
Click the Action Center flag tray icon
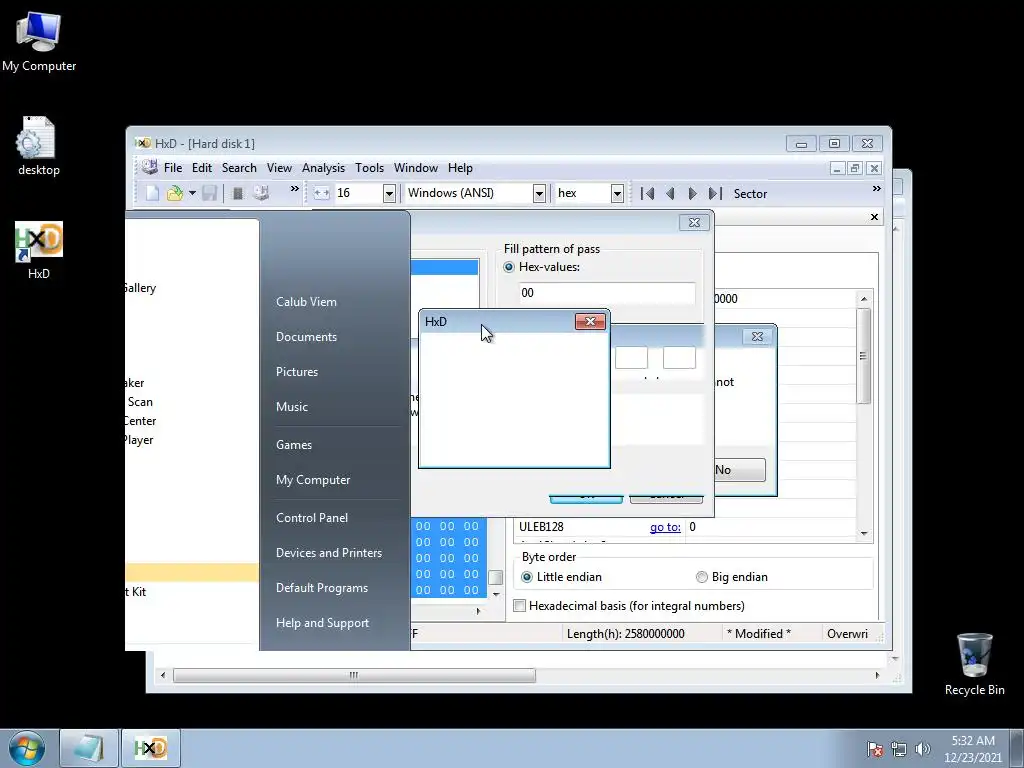coord(875,749)
